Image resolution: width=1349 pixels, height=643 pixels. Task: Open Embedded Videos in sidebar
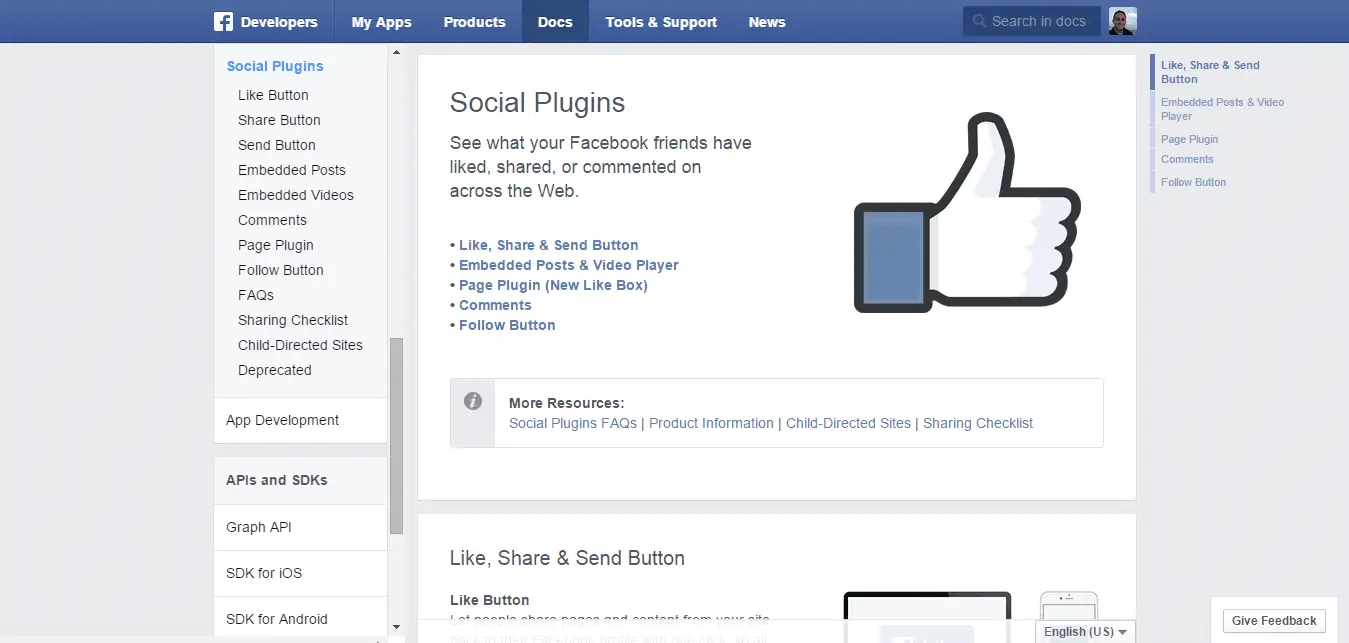click(296, 195)
